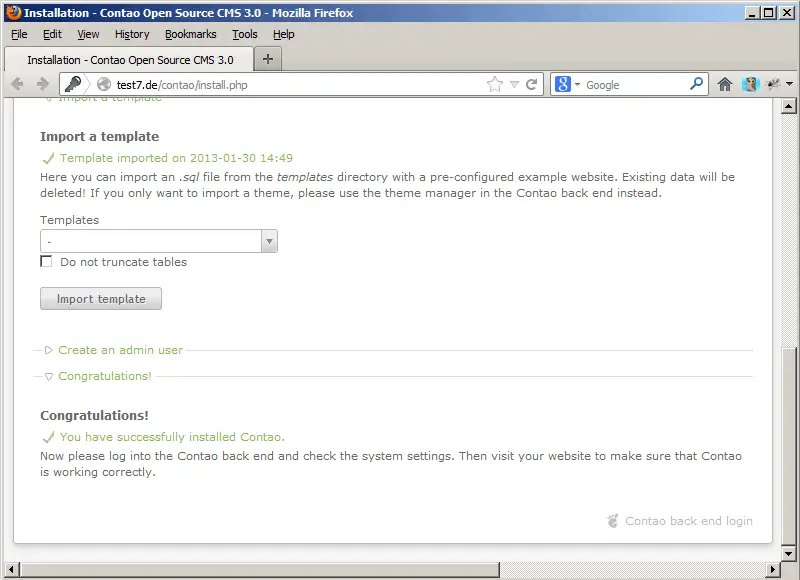Open the Templates dropdown list
Viewport: 800px width, 580px height.
[159, 241]
